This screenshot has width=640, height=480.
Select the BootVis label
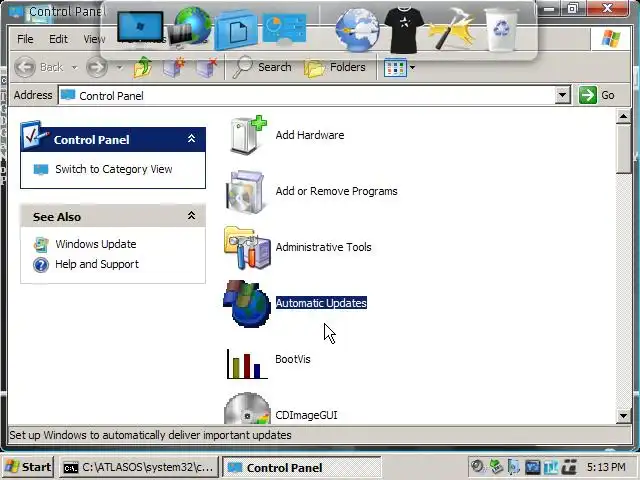pyautogui.click(x=293, y=359)
